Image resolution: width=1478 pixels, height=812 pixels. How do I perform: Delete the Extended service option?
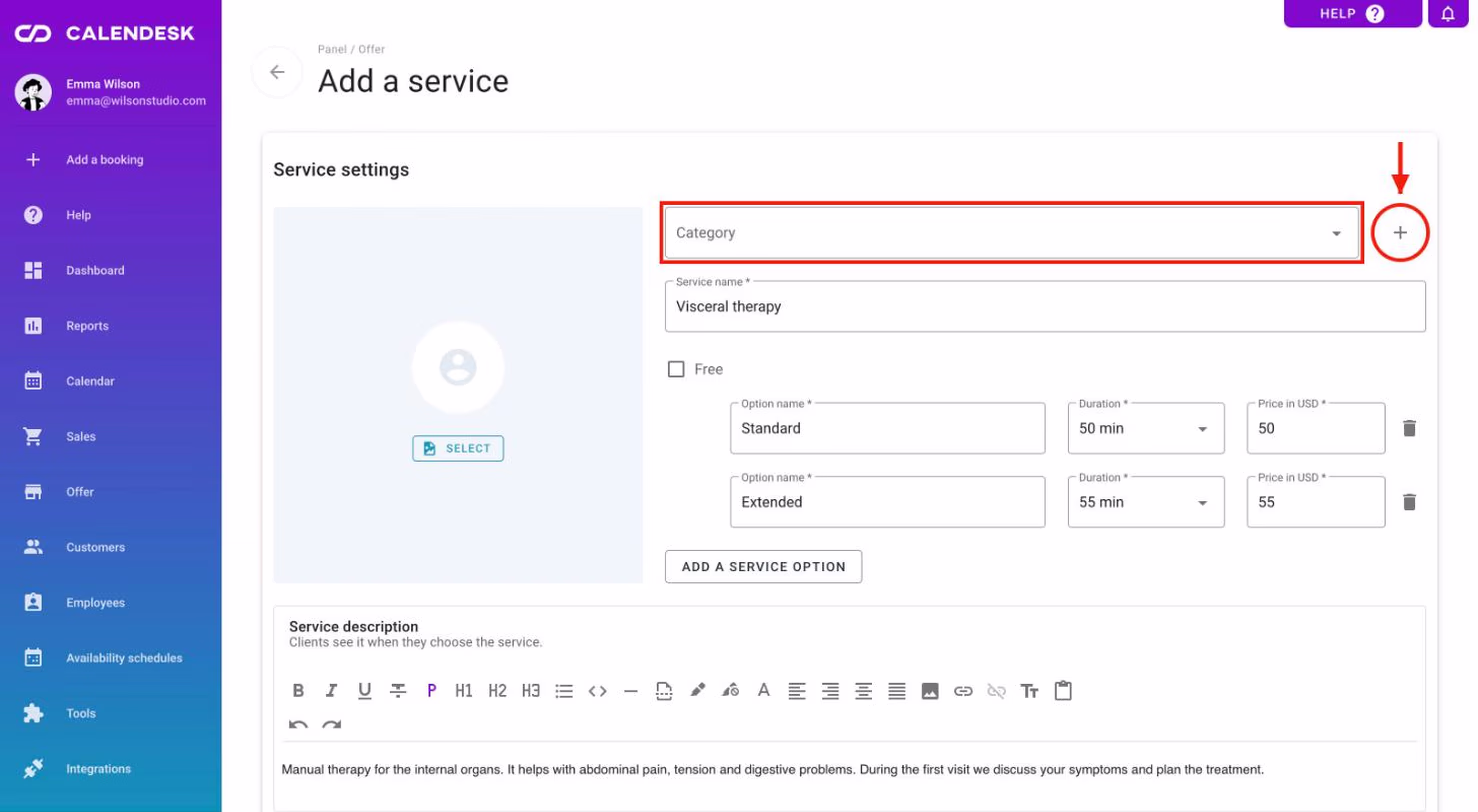coord(1409,502)
